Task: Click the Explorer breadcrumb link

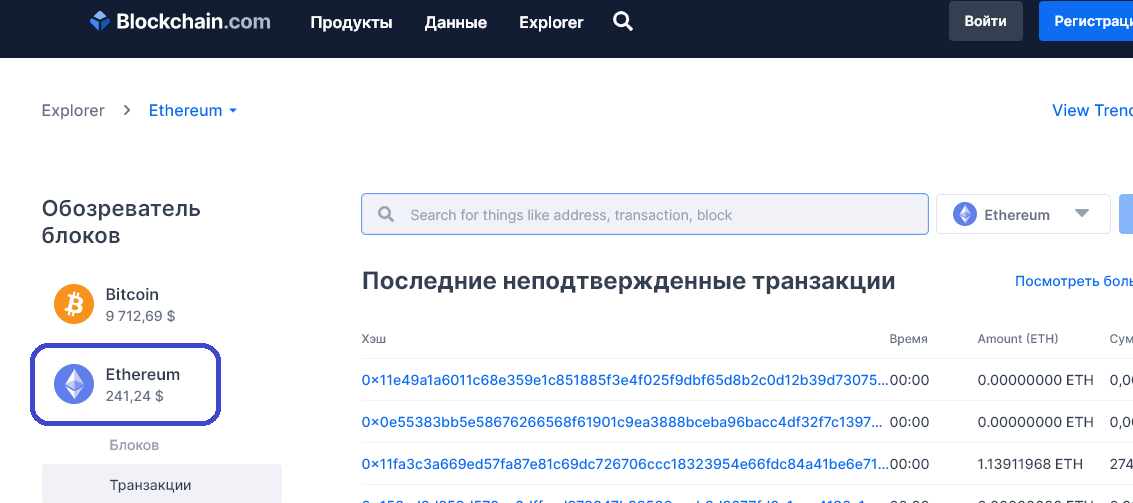Action: tap(73, 111)
